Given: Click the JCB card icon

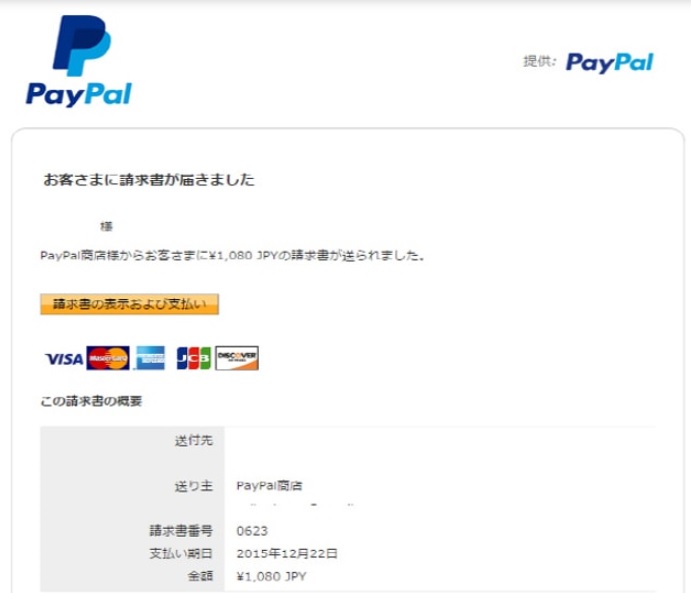Looking at the screenshot, I should [193, 358].
